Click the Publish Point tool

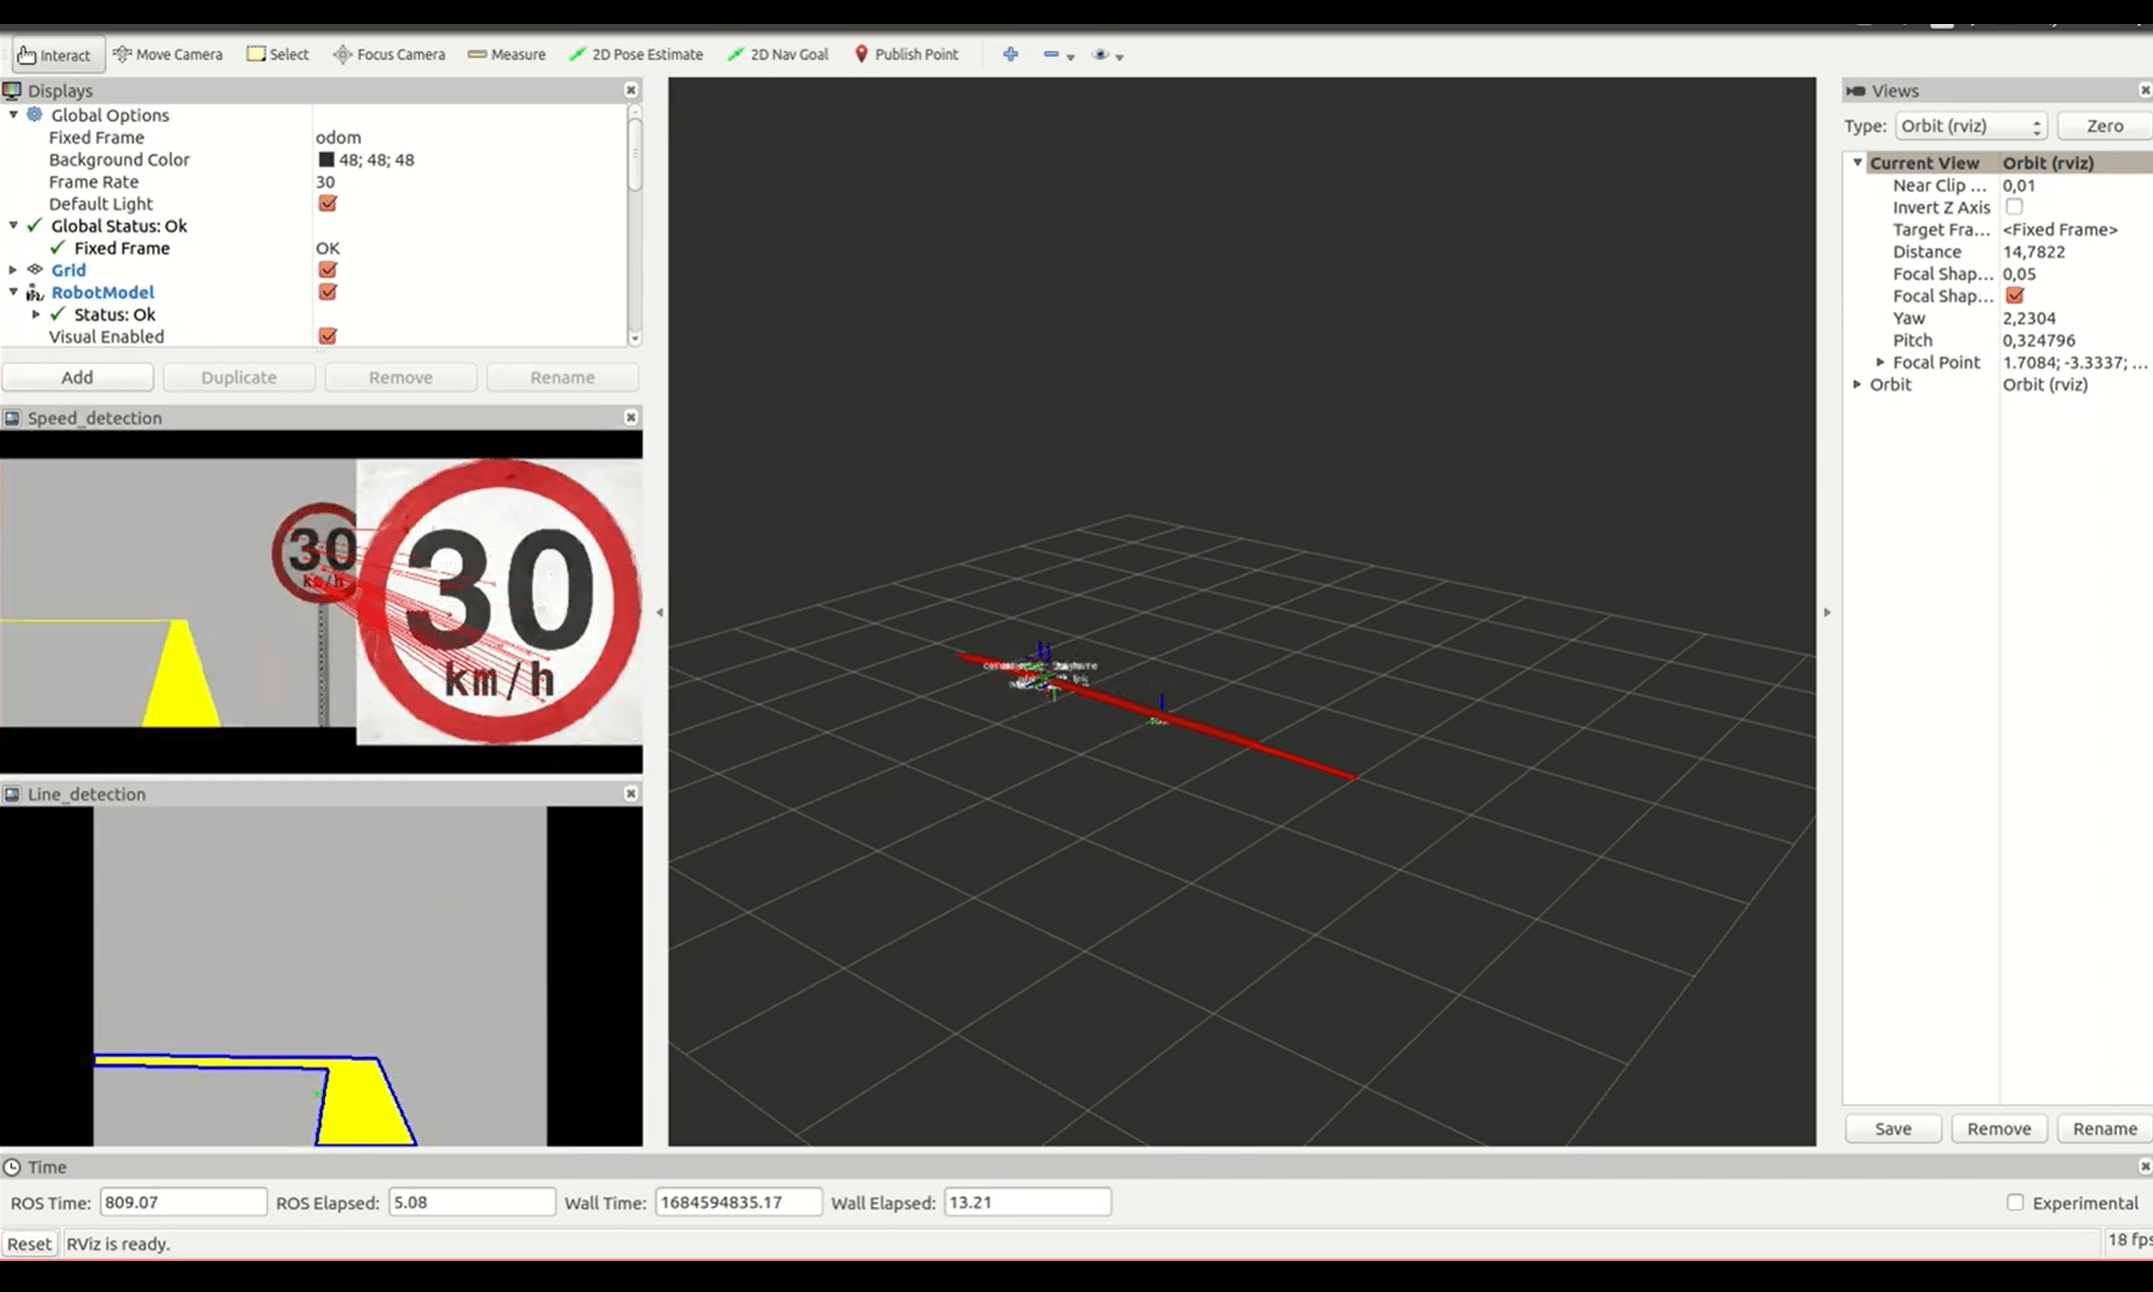tap(906, 54)
